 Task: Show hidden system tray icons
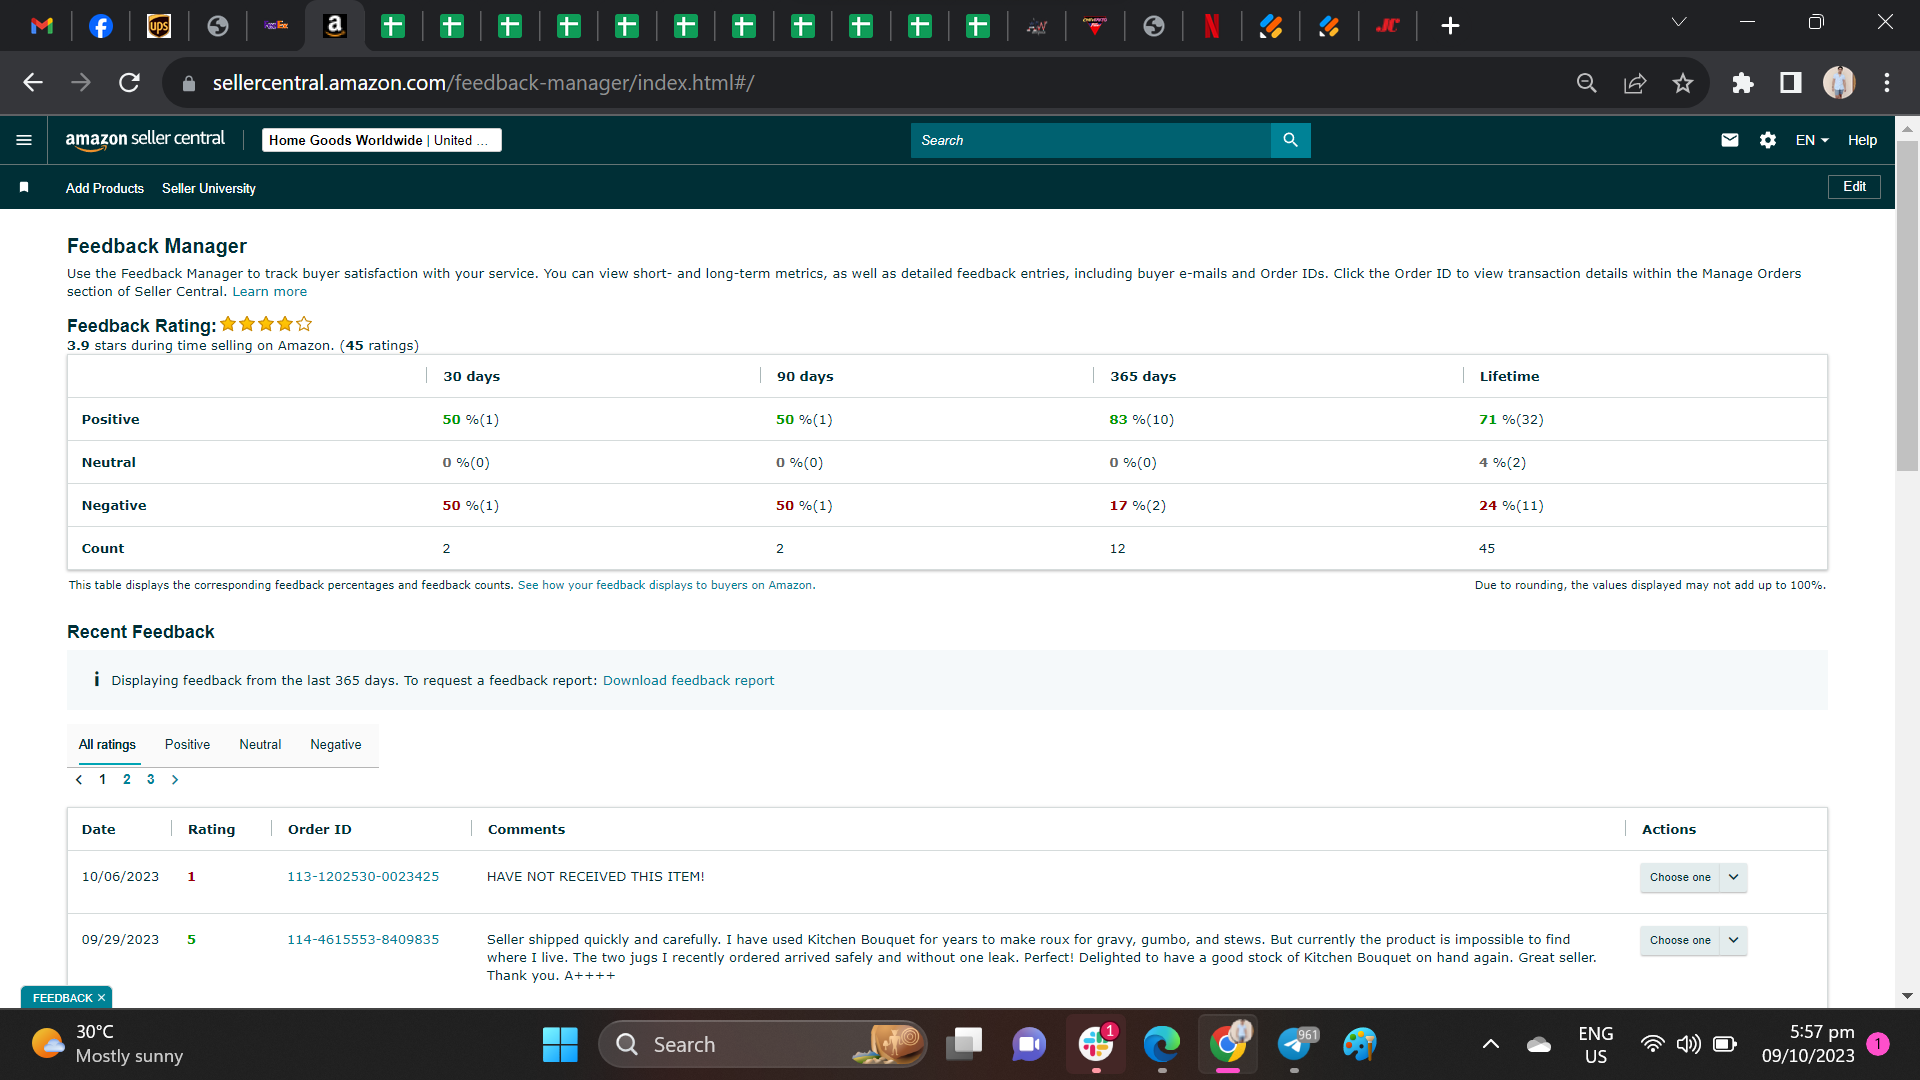pyautogui.click(x=1490, y=1044)
